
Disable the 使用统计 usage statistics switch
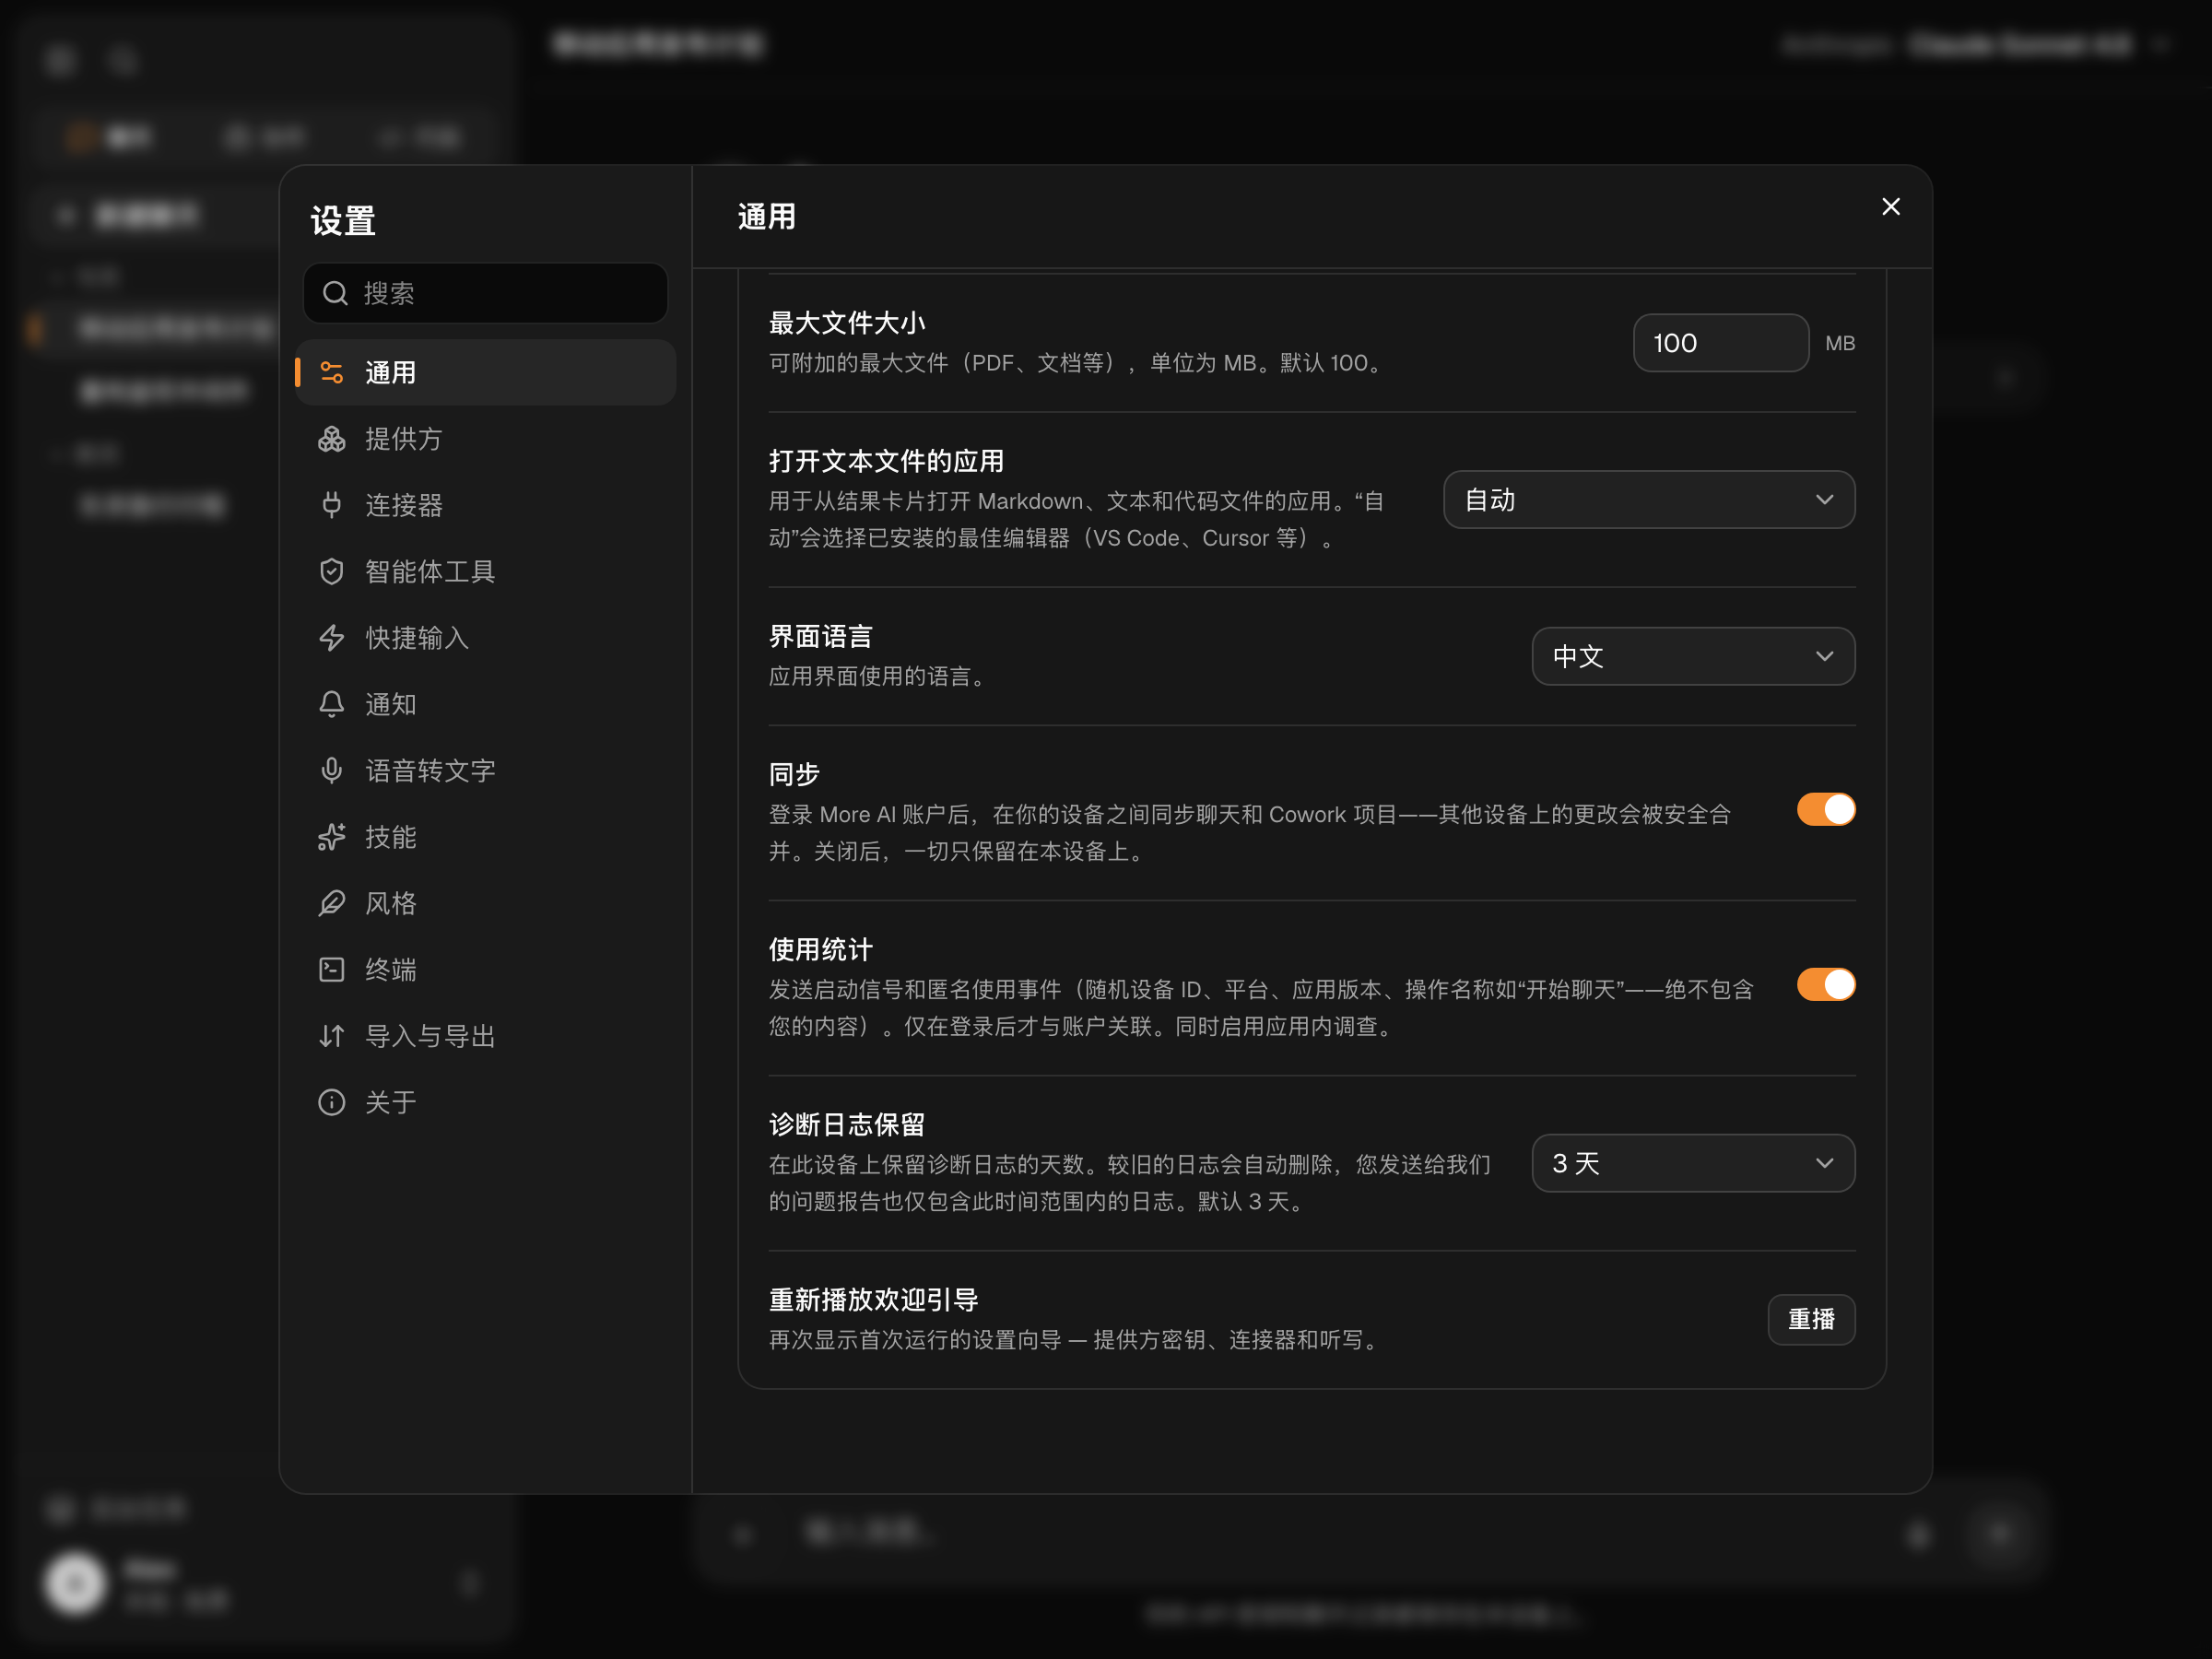click(x=1825, y=984)
